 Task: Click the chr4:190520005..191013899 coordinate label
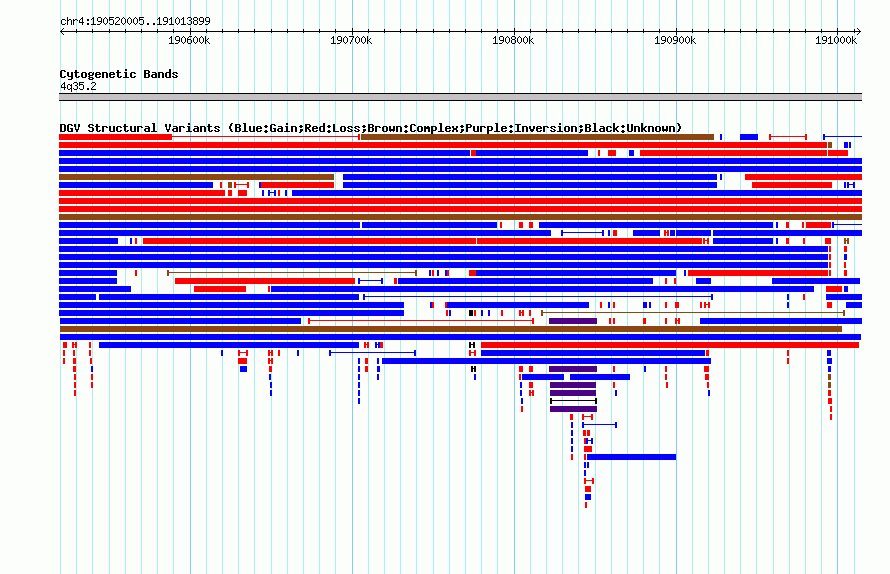tap(135, 21)
